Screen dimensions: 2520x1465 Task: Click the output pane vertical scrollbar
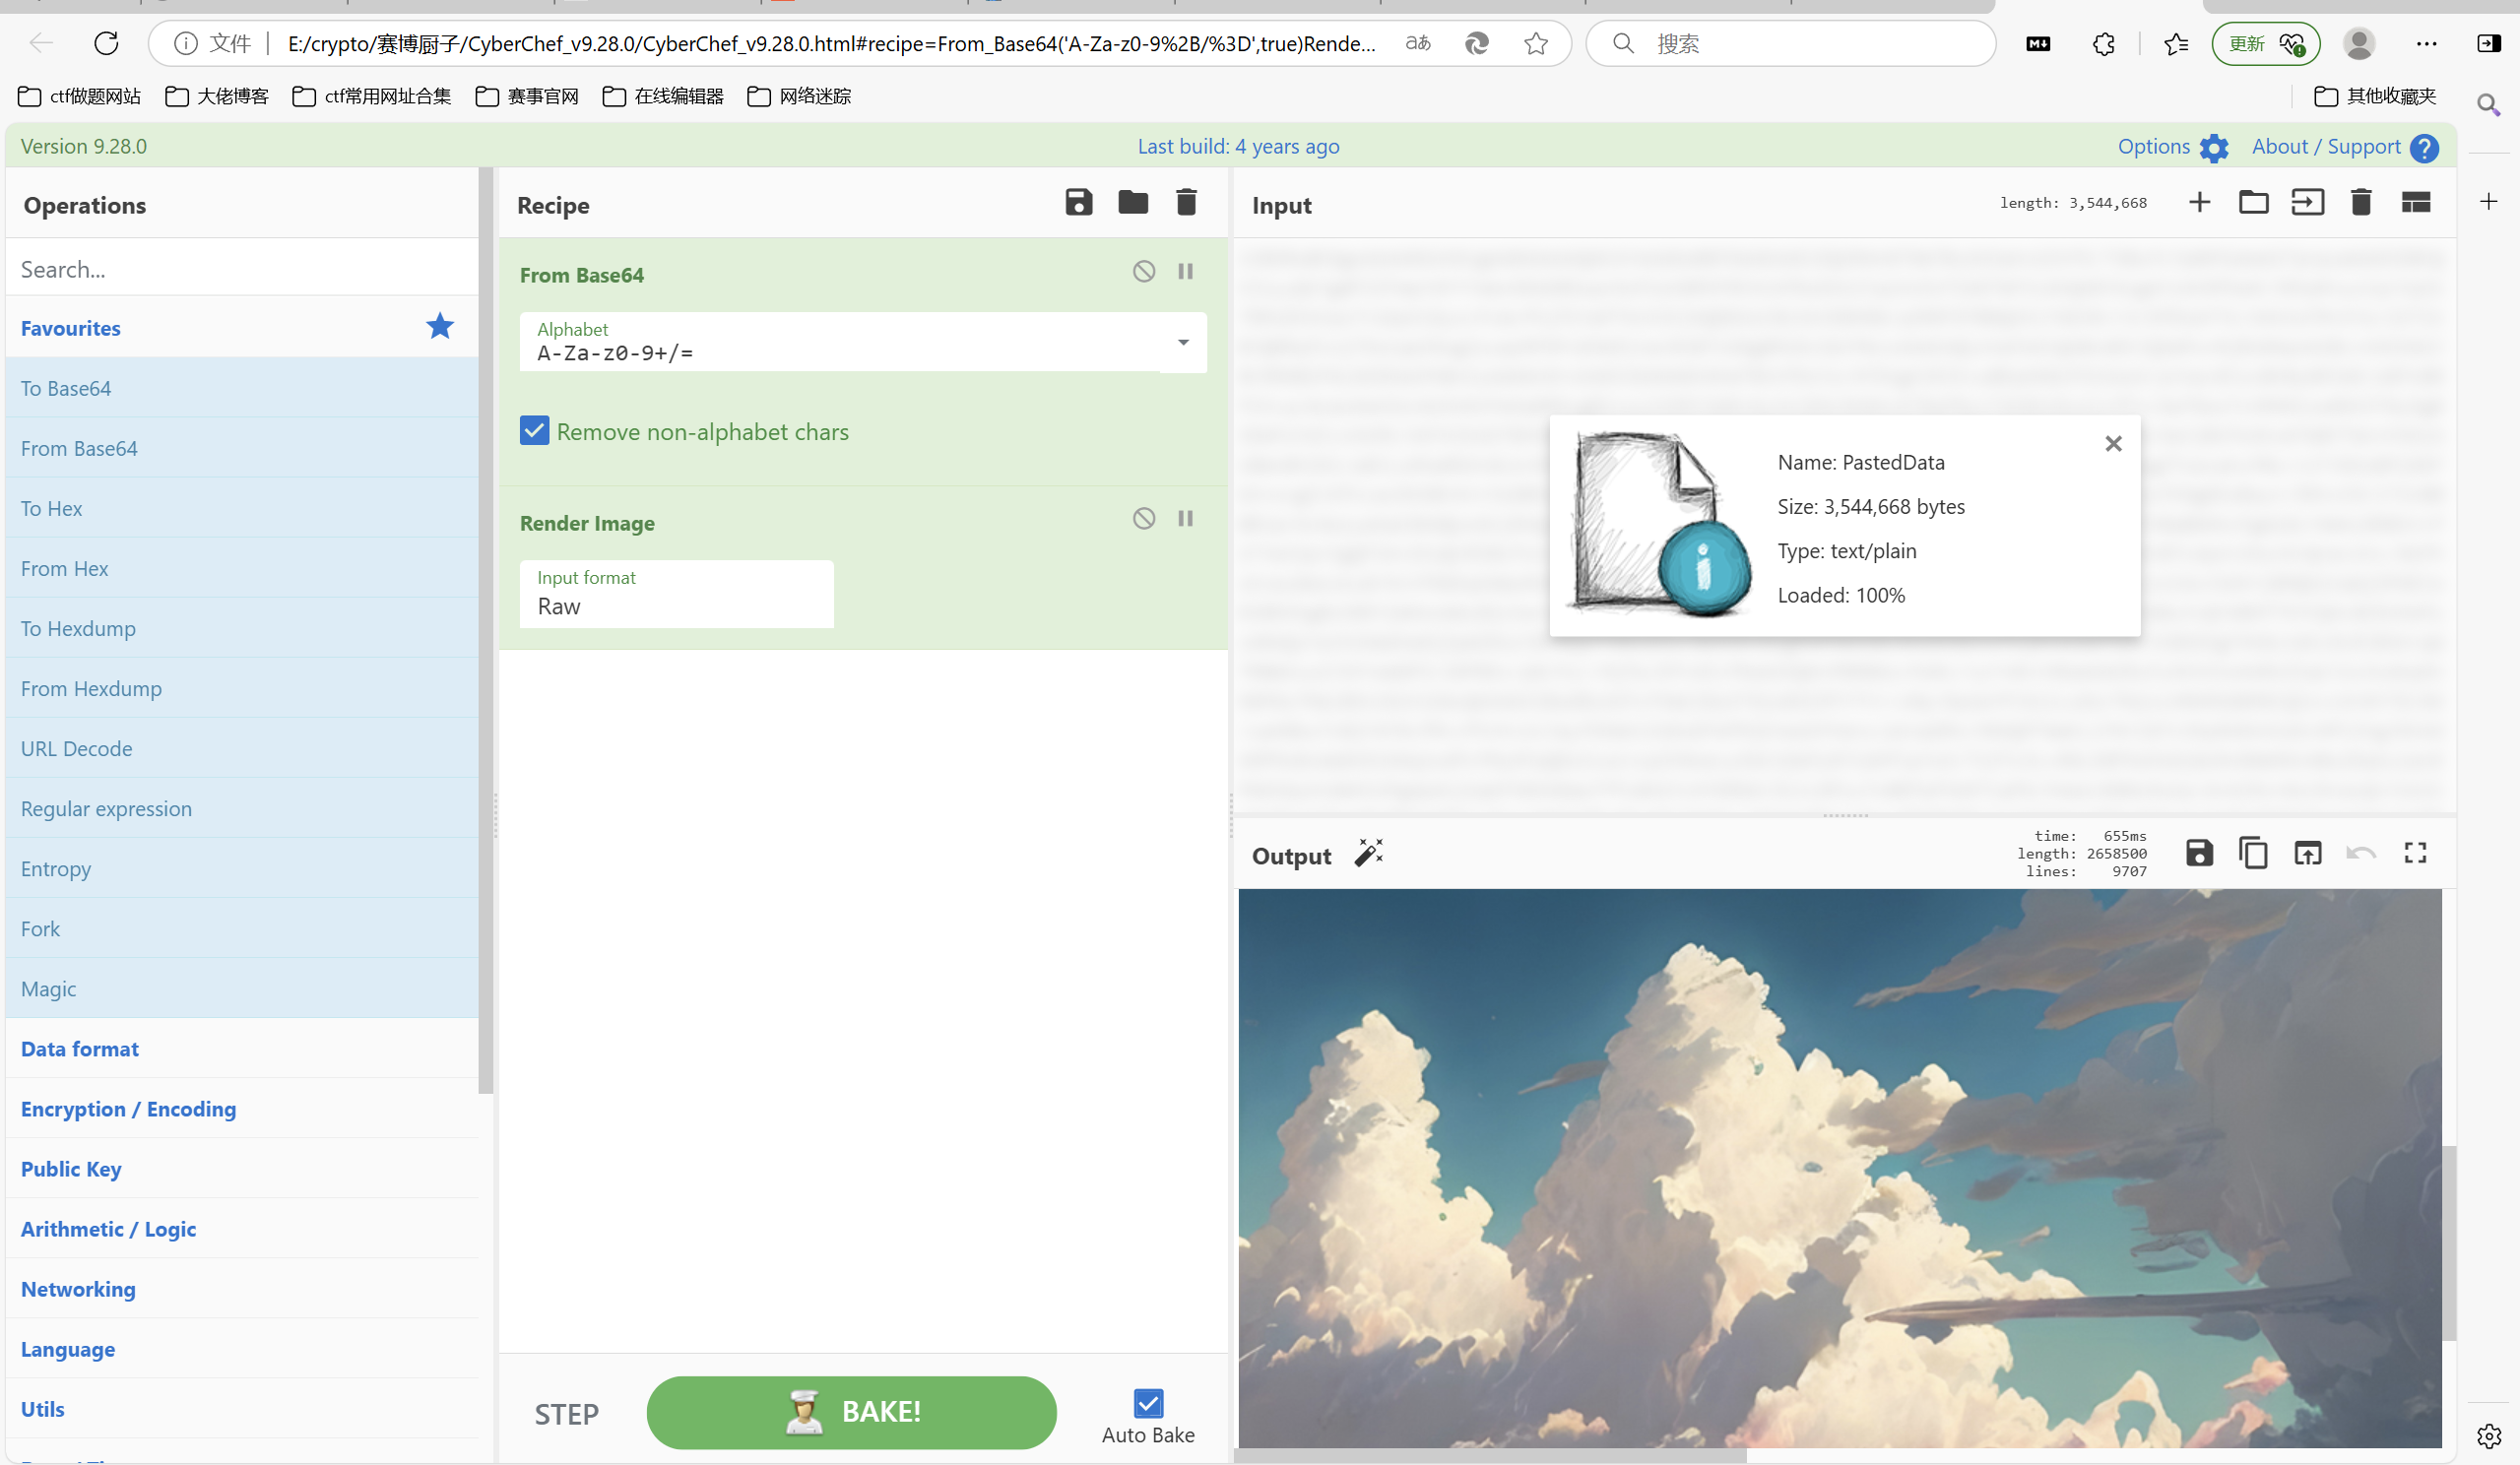tap(2449, 1243)
